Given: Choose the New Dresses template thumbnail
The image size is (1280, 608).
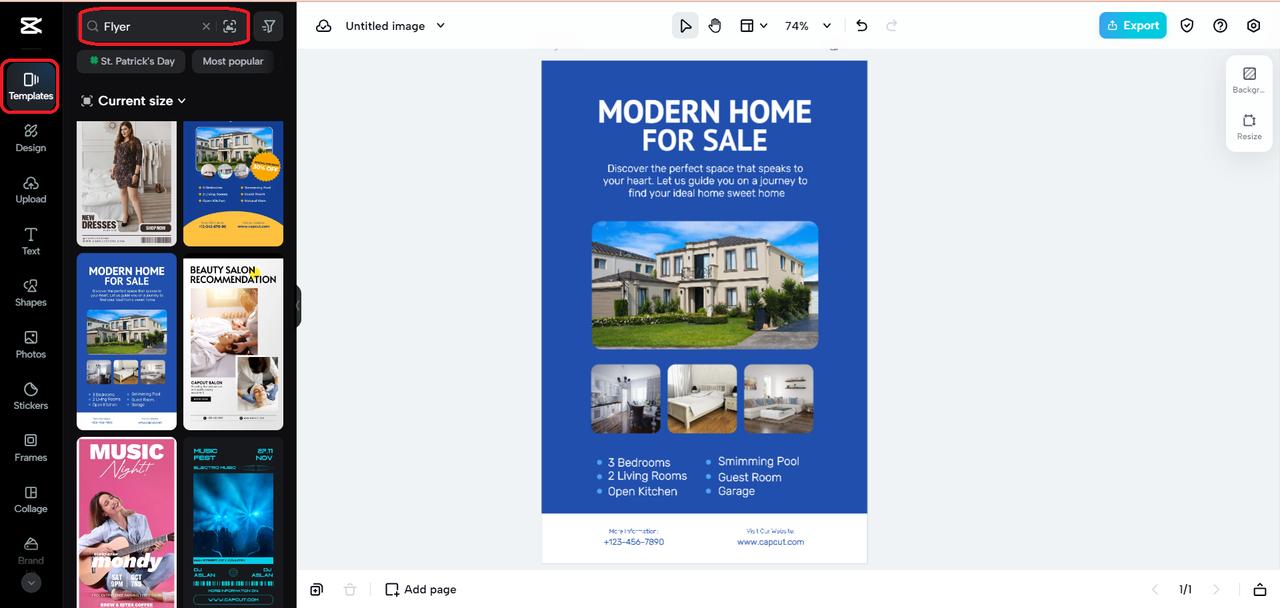Looking at the screenshot, I should click(127, 183).
